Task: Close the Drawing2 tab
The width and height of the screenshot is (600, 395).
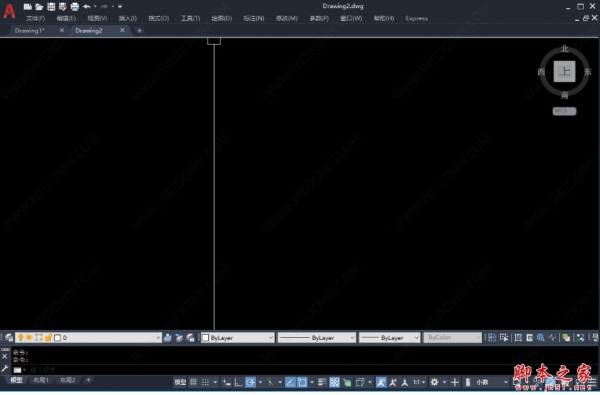Action: (x=122, y=30)
